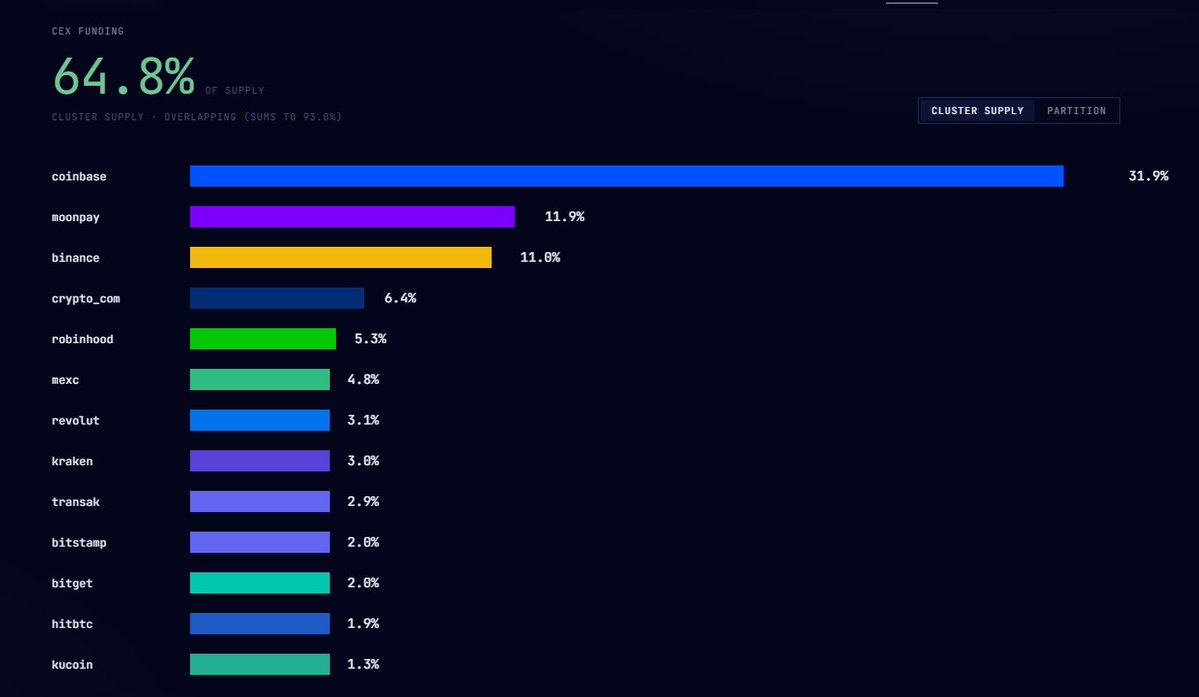The width and height of the screenshot is (1199, 697).
Task: Click the bitstamp row label
Action: click(79, 543)
